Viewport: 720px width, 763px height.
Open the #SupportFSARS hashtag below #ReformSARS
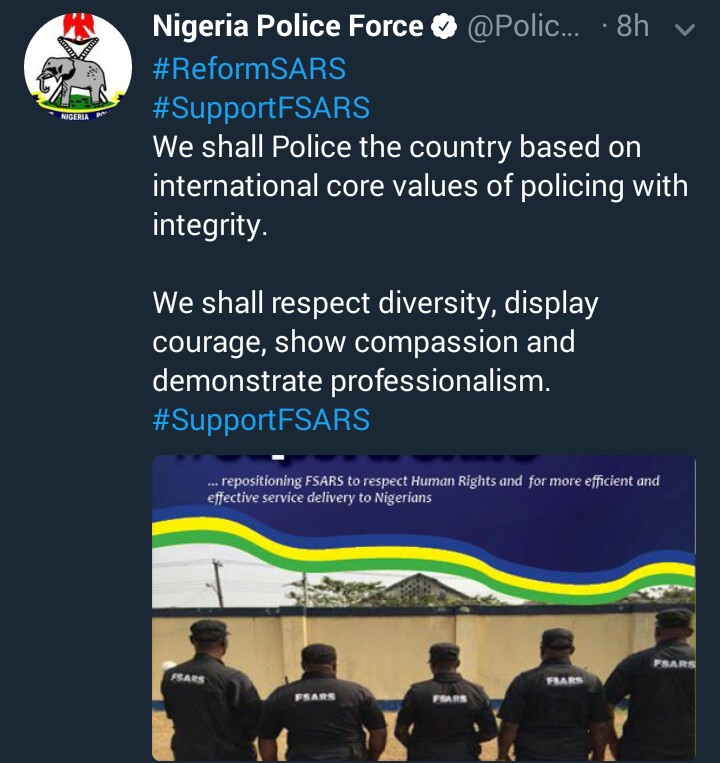pos(261,107)
